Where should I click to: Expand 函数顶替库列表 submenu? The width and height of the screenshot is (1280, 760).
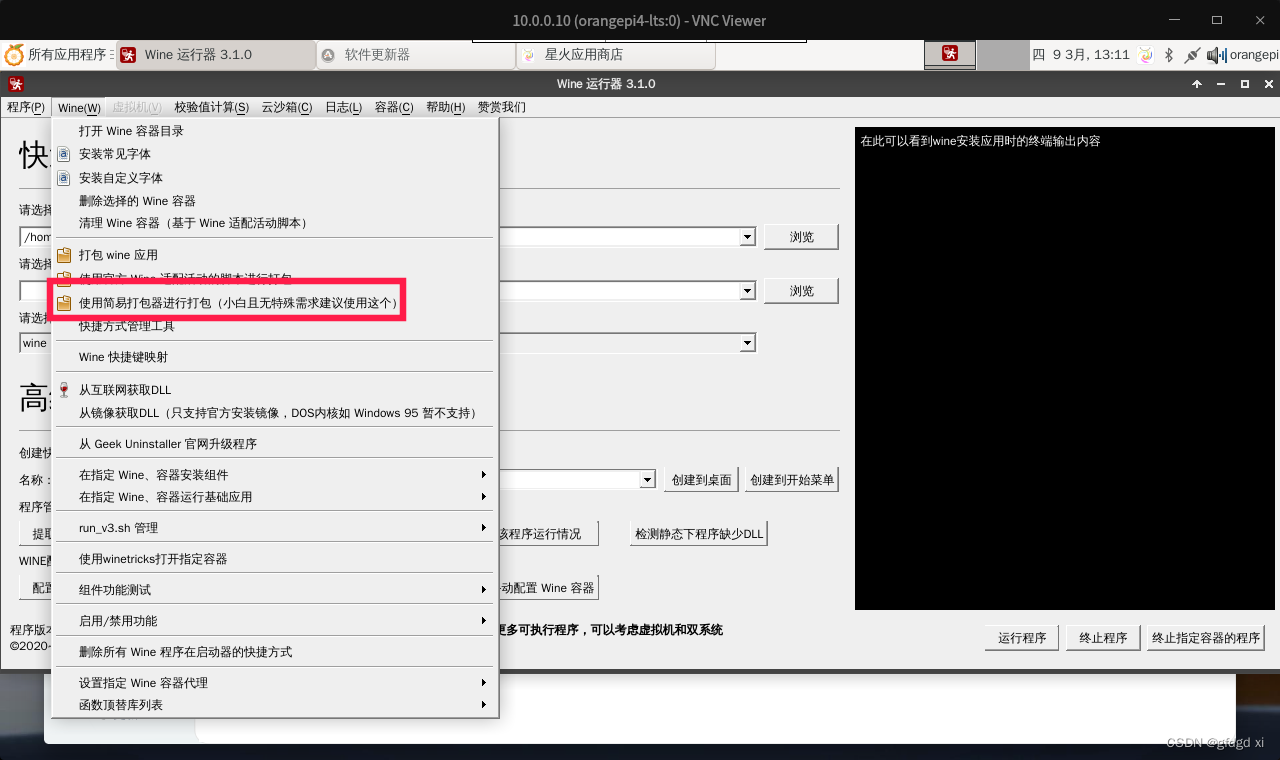(275, 705)
